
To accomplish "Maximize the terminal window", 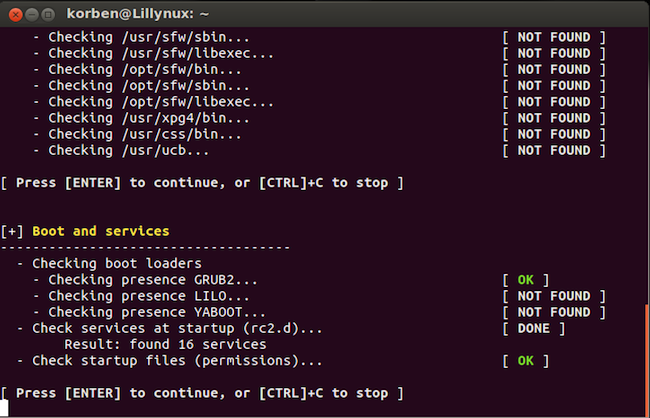I will pyautogui.click(x=49, y=15).
